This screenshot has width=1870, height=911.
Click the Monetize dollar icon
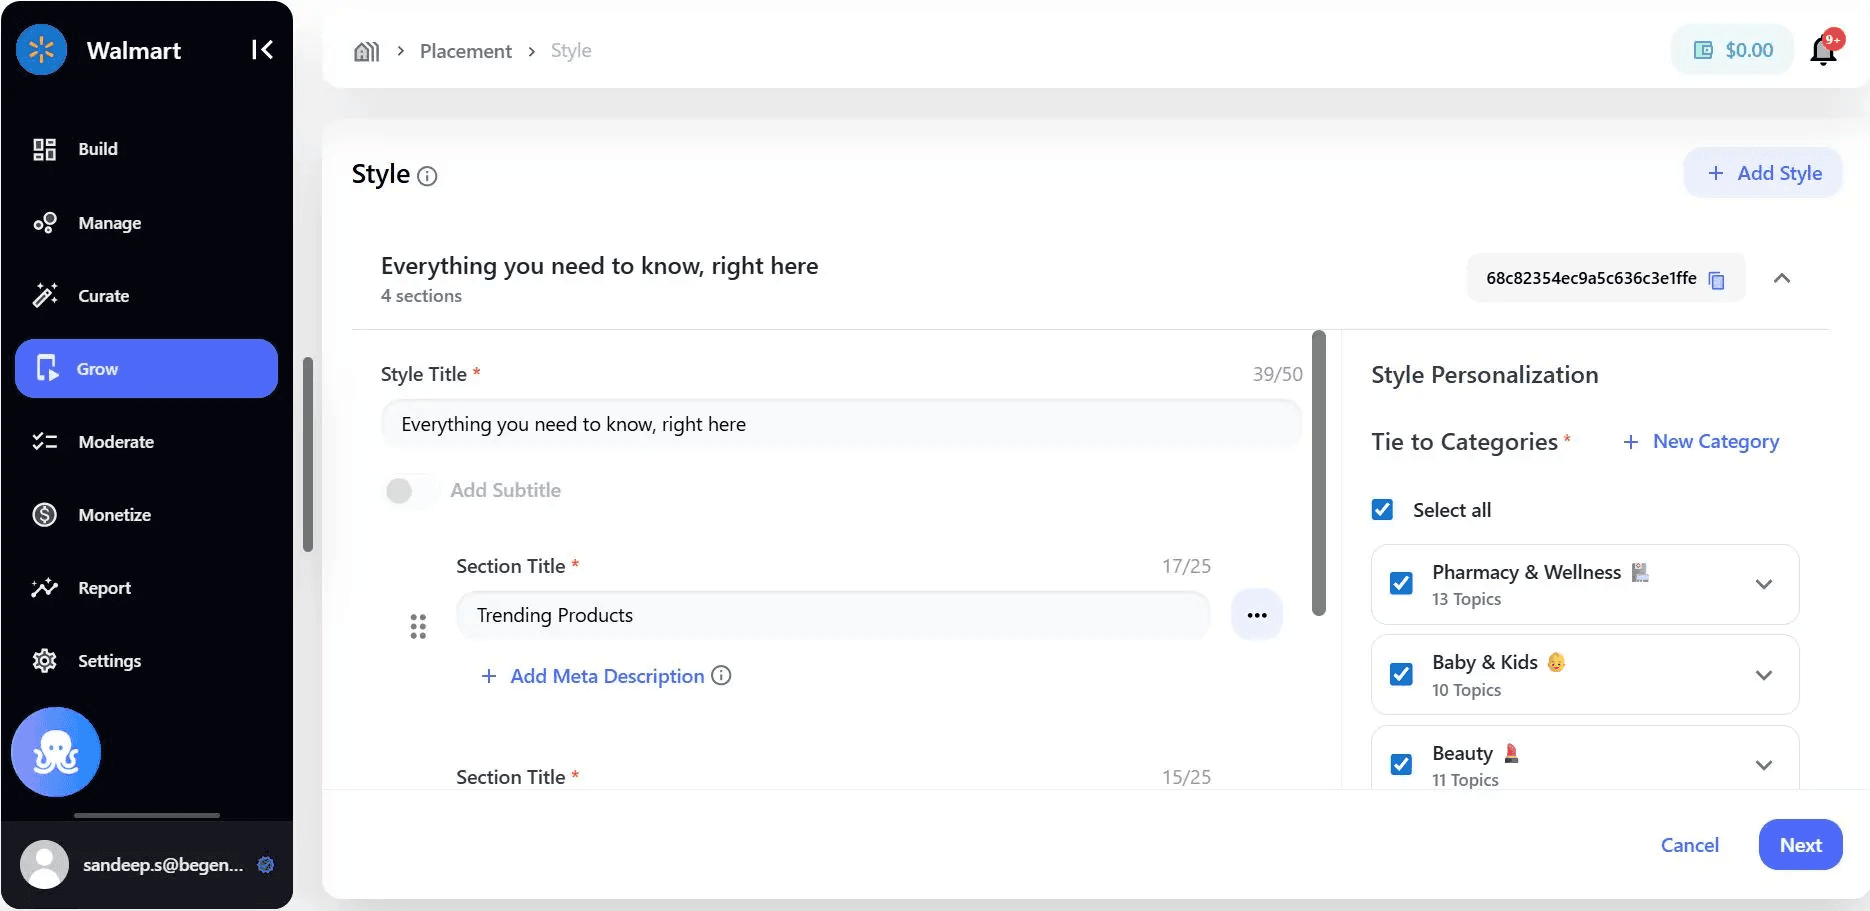[x=44, y=515]
